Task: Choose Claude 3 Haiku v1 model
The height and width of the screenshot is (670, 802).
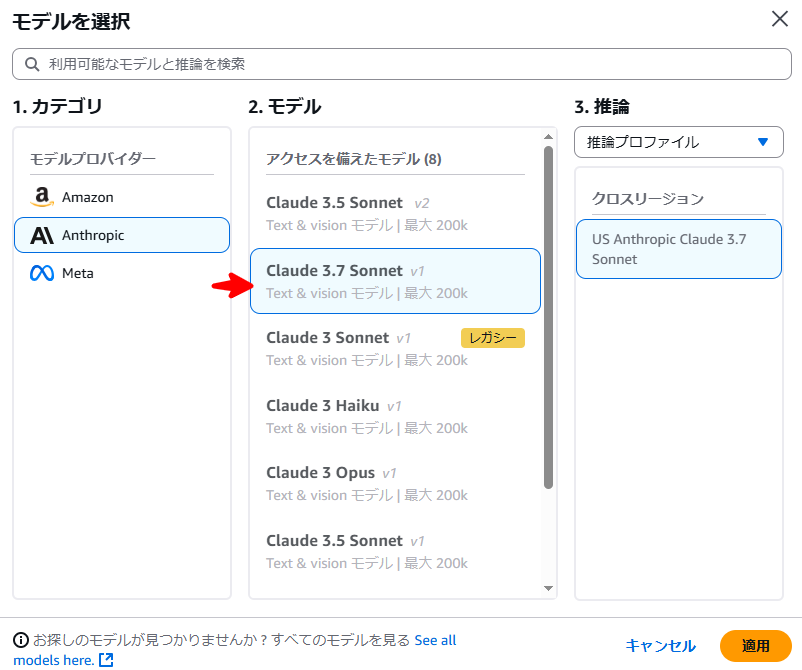Action: tap(395, 416)
